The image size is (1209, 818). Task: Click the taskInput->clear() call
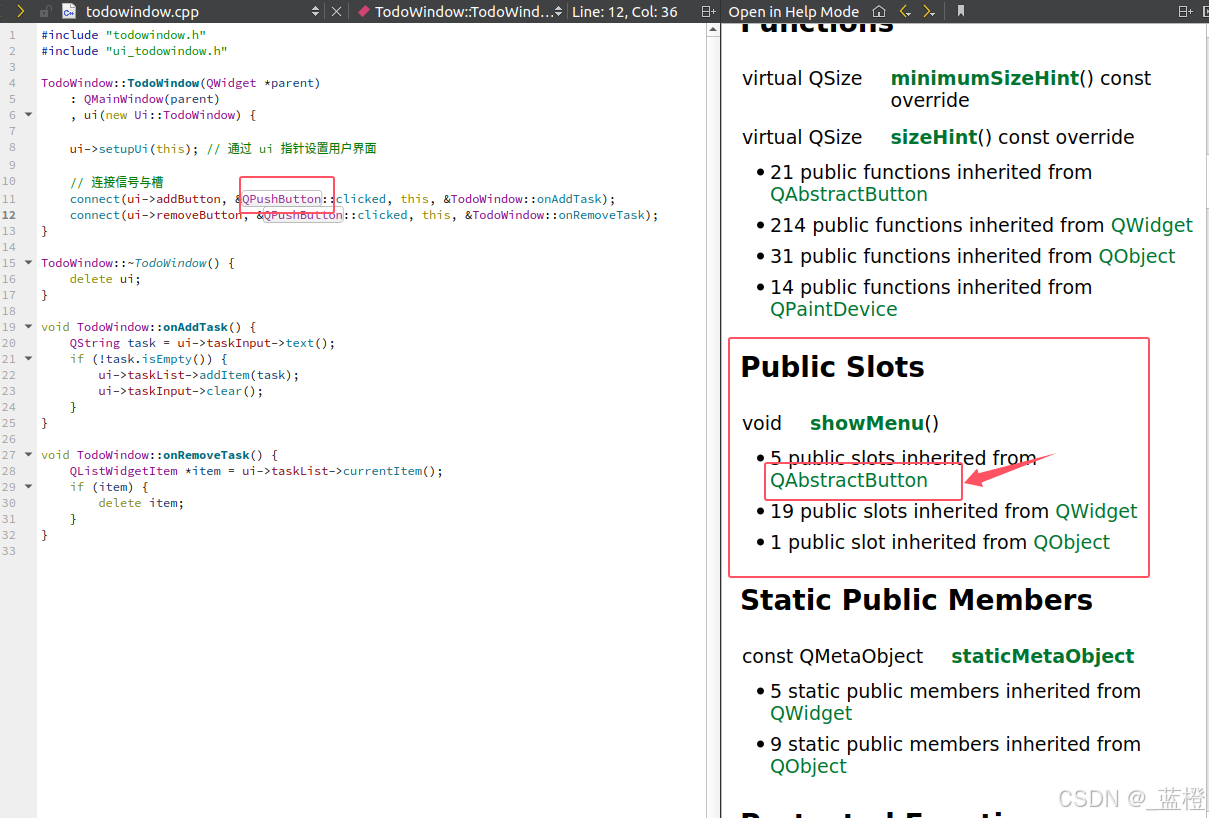(x=180, y=391)
